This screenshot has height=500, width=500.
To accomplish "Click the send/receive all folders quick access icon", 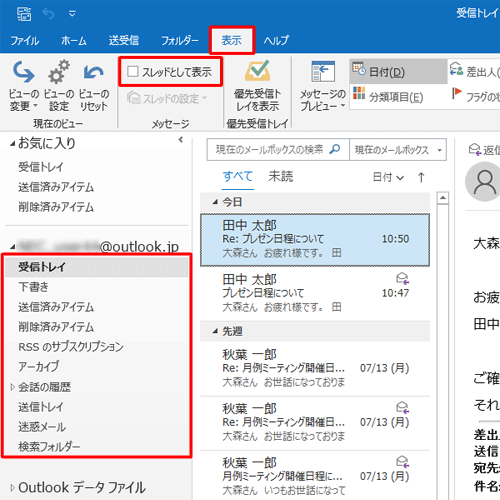I will point(24,14).
